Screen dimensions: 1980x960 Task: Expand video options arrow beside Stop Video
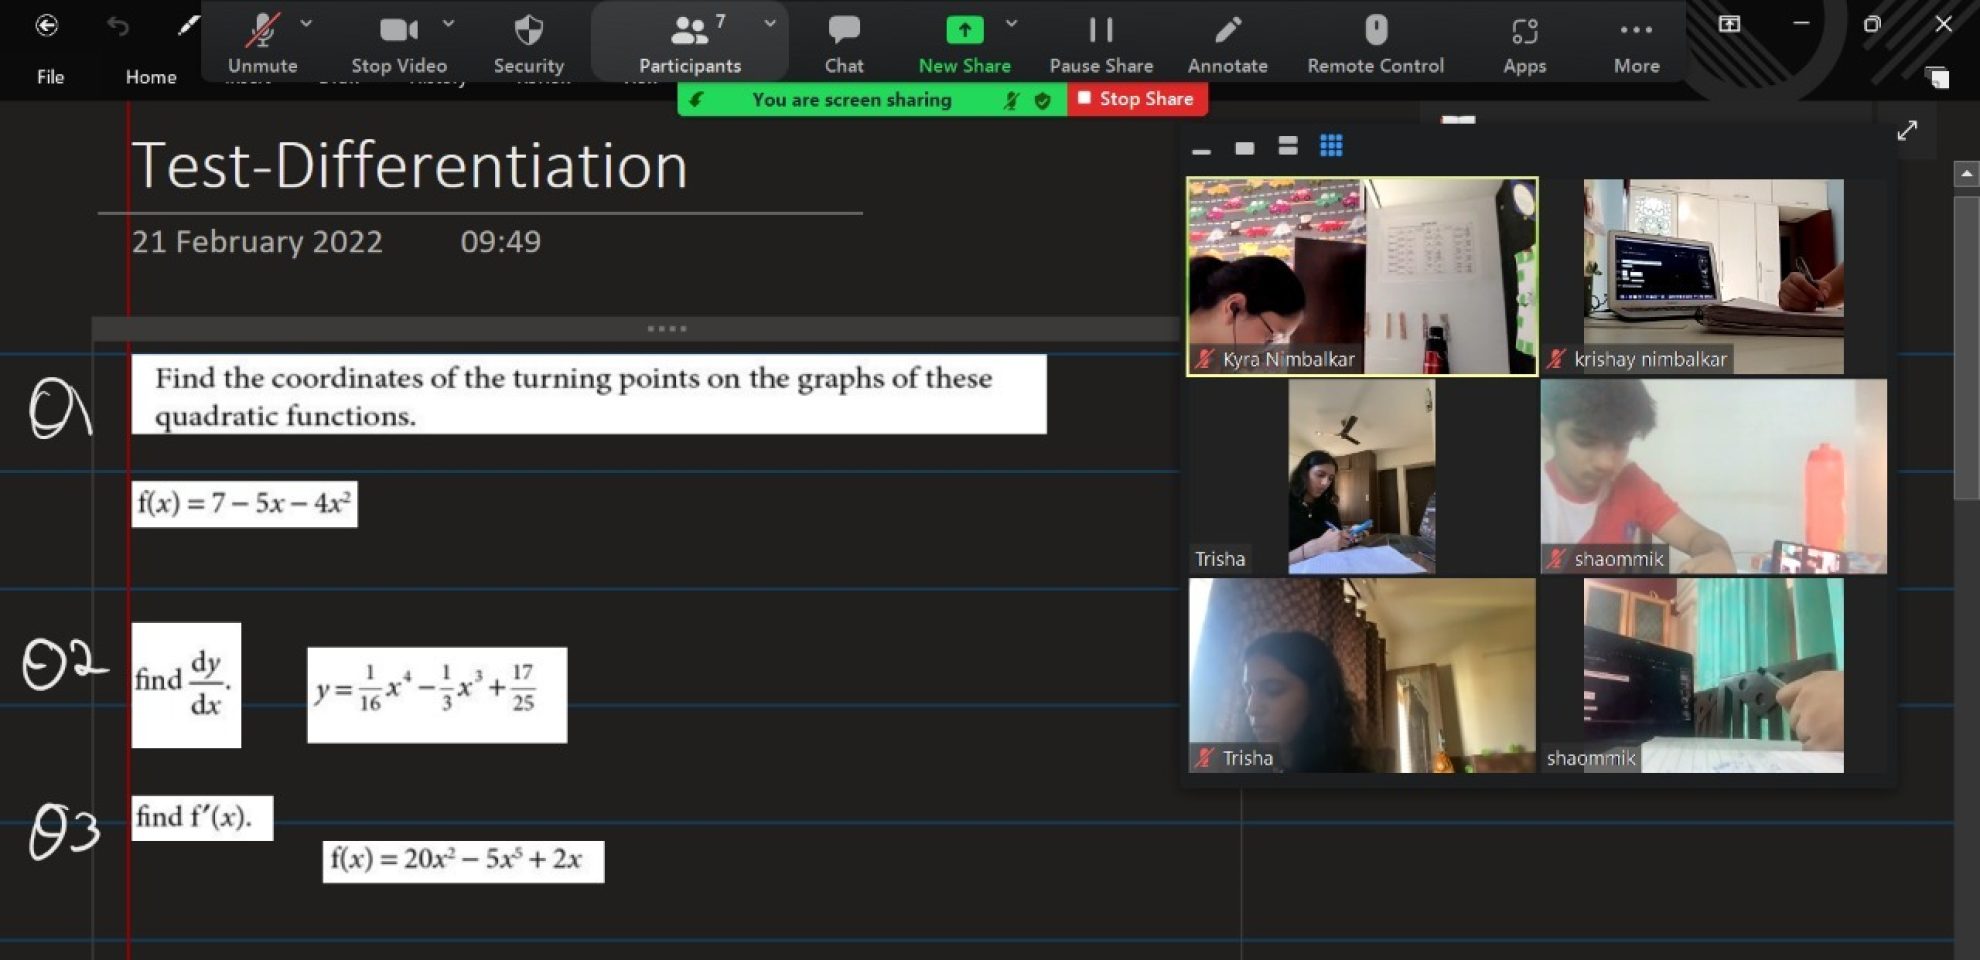(448, 23)
